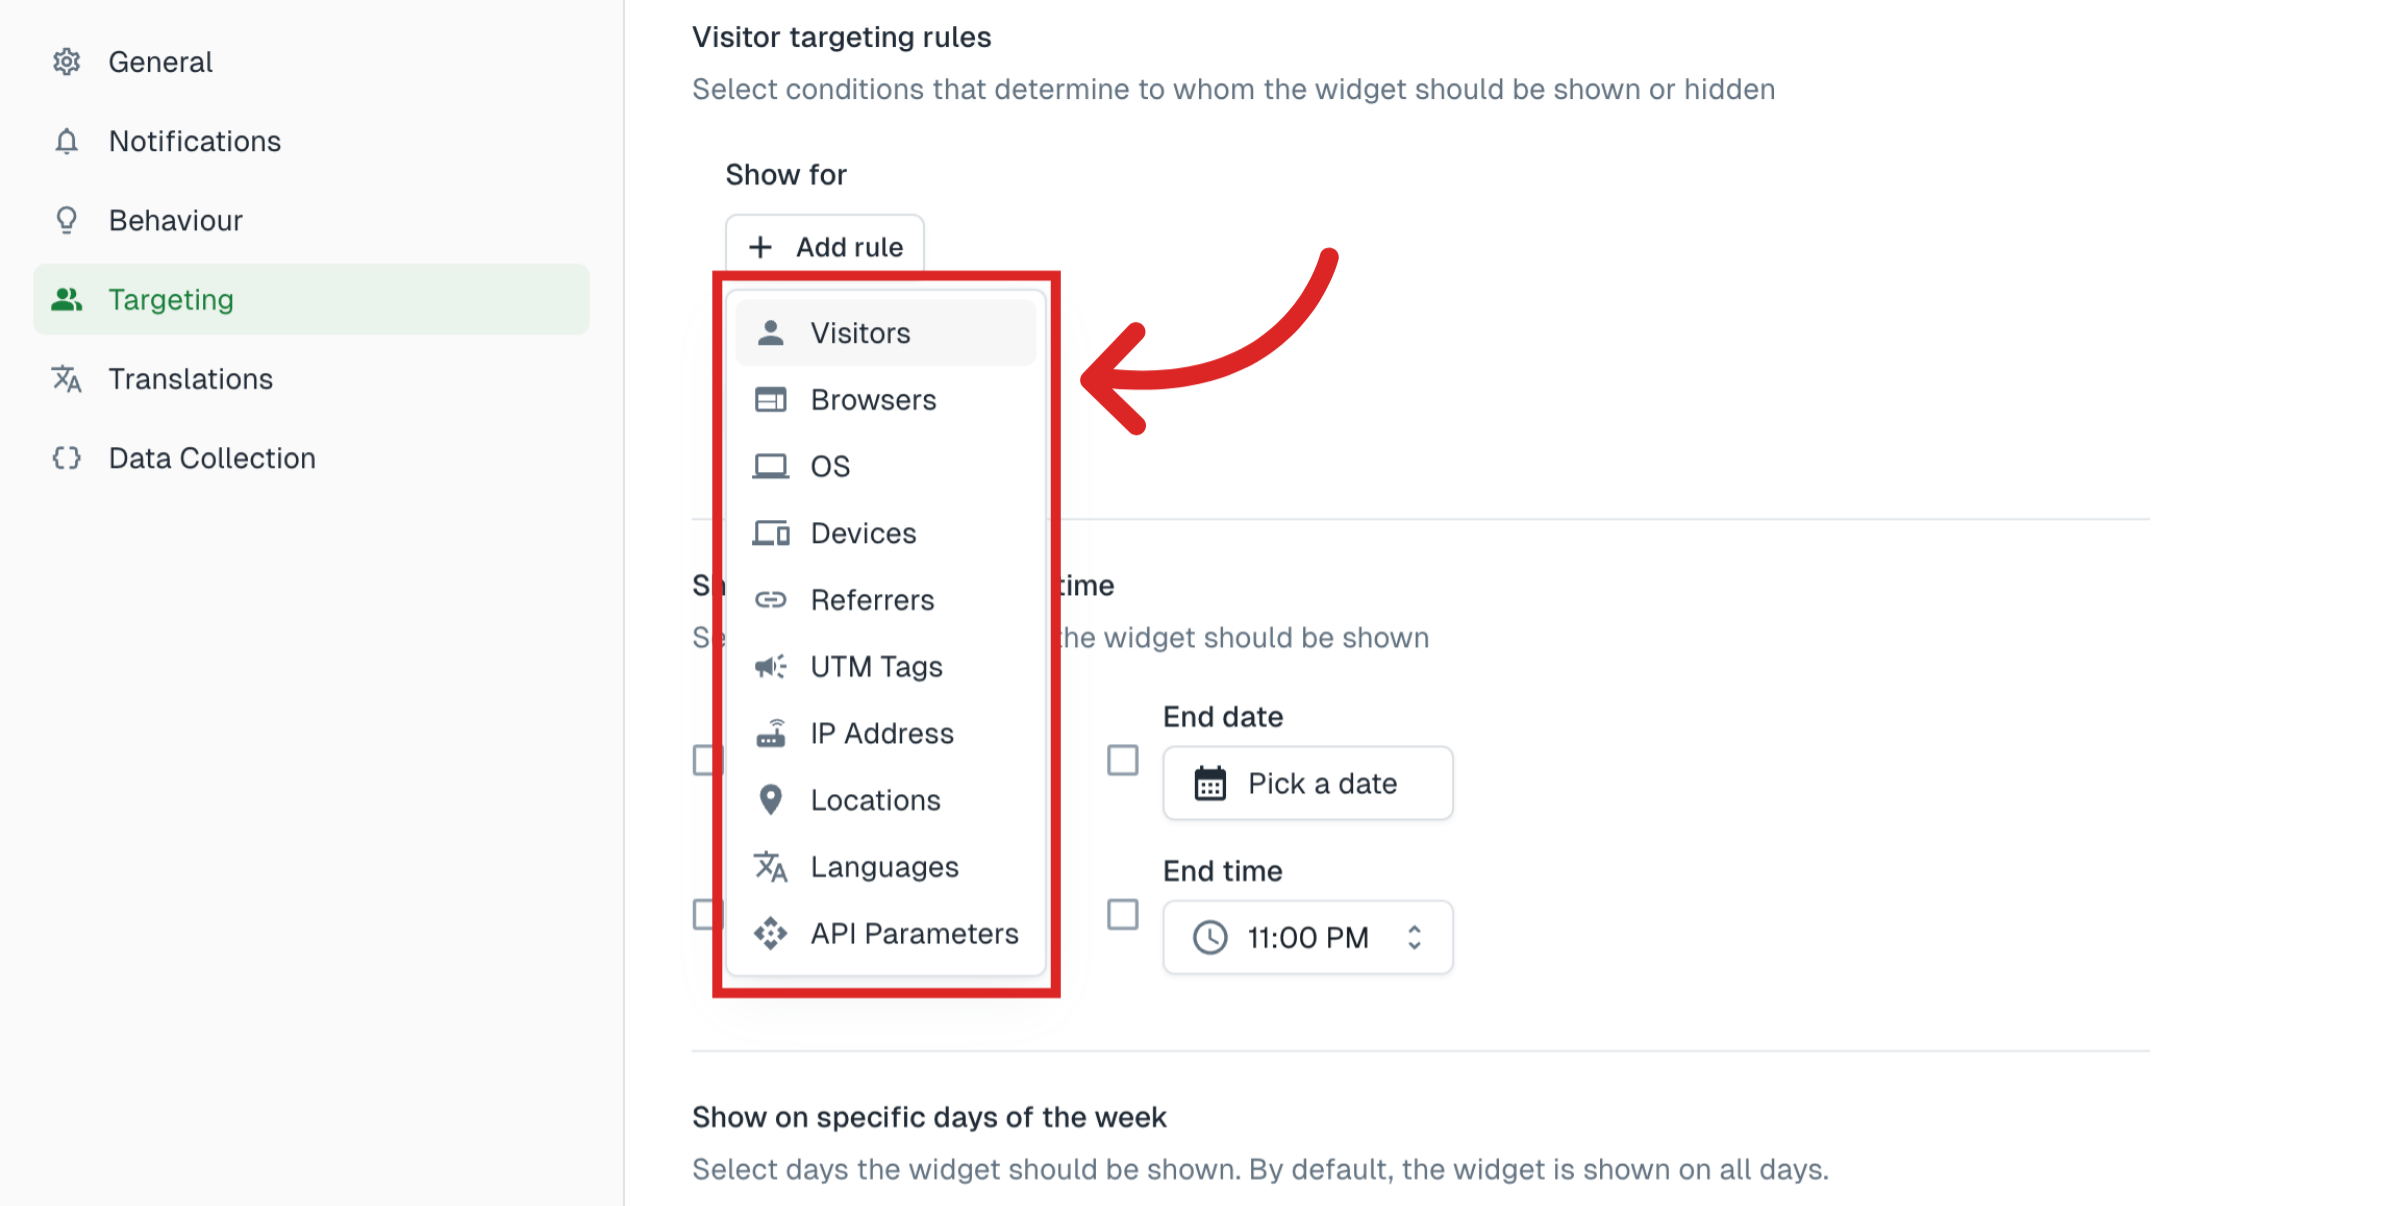Click the Pick a date button

[1307, 783]
